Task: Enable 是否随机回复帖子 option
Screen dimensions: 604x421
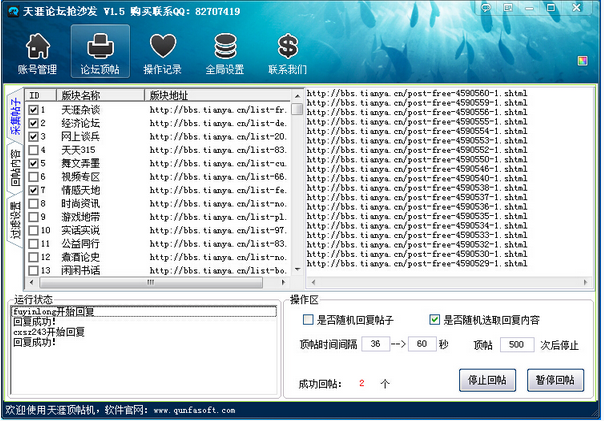Action: click(x=308, y=320)
